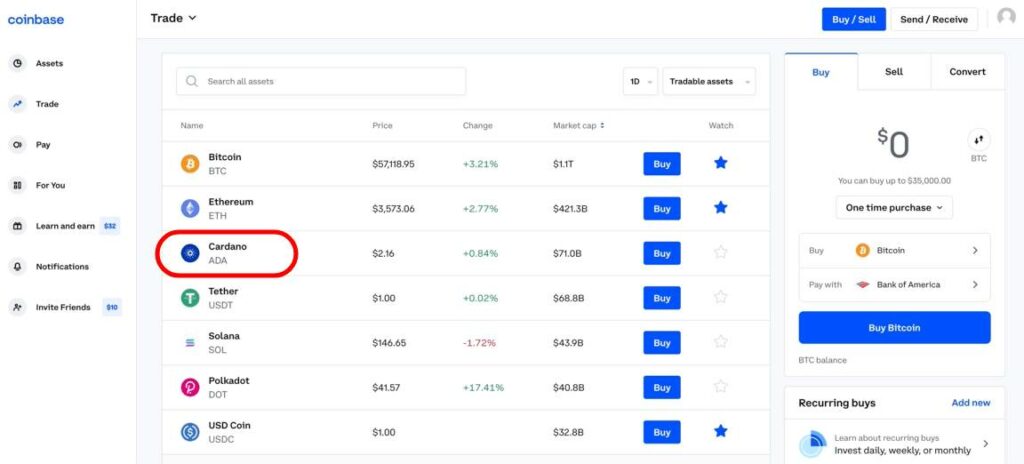Viewport: 1024px width, 464px height.
Task: Click the Send / Receive button
Action: (x=934, y=20)
